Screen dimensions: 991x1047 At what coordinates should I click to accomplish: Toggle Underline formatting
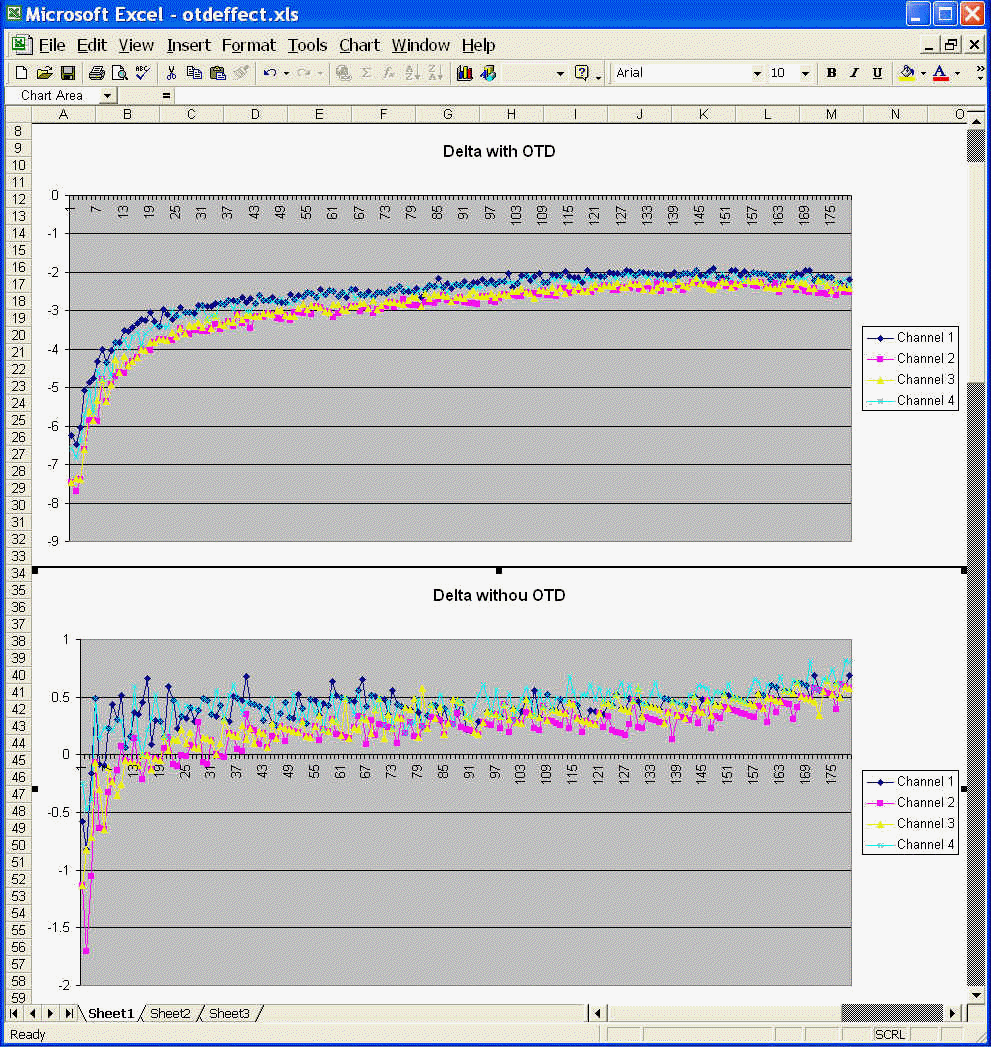[877, 73]
